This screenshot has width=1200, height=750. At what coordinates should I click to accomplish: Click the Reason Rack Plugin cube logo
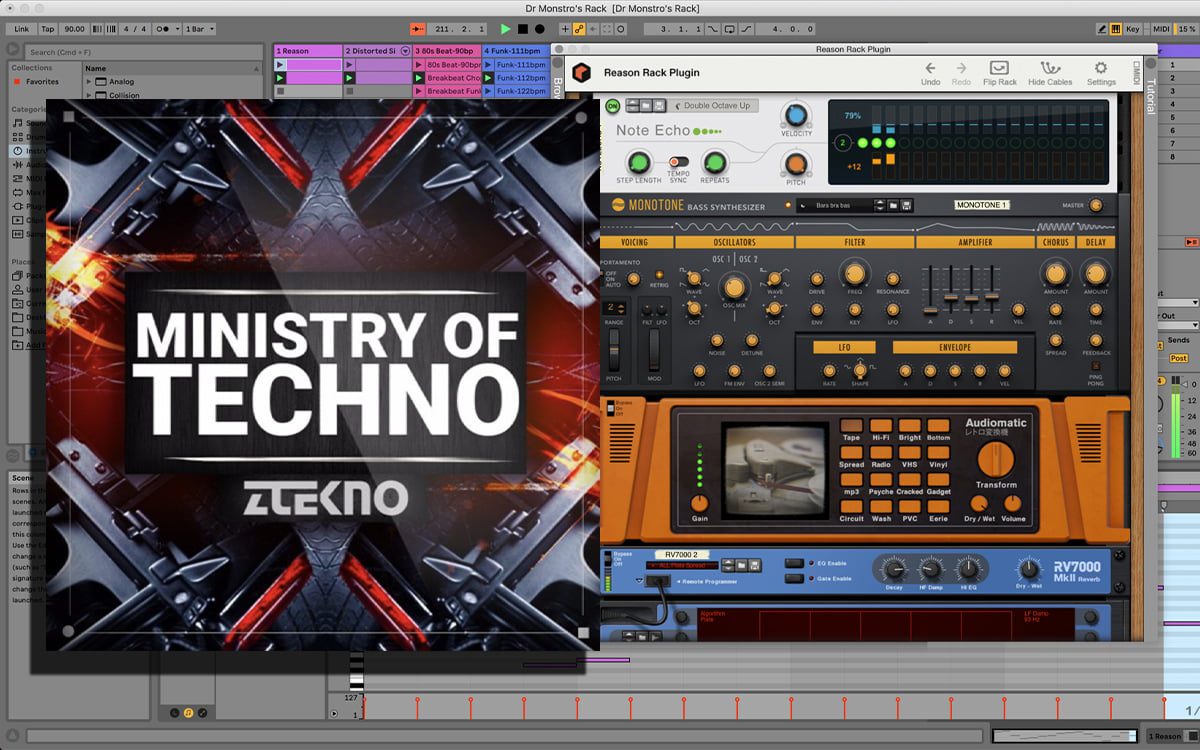point(581,73)
